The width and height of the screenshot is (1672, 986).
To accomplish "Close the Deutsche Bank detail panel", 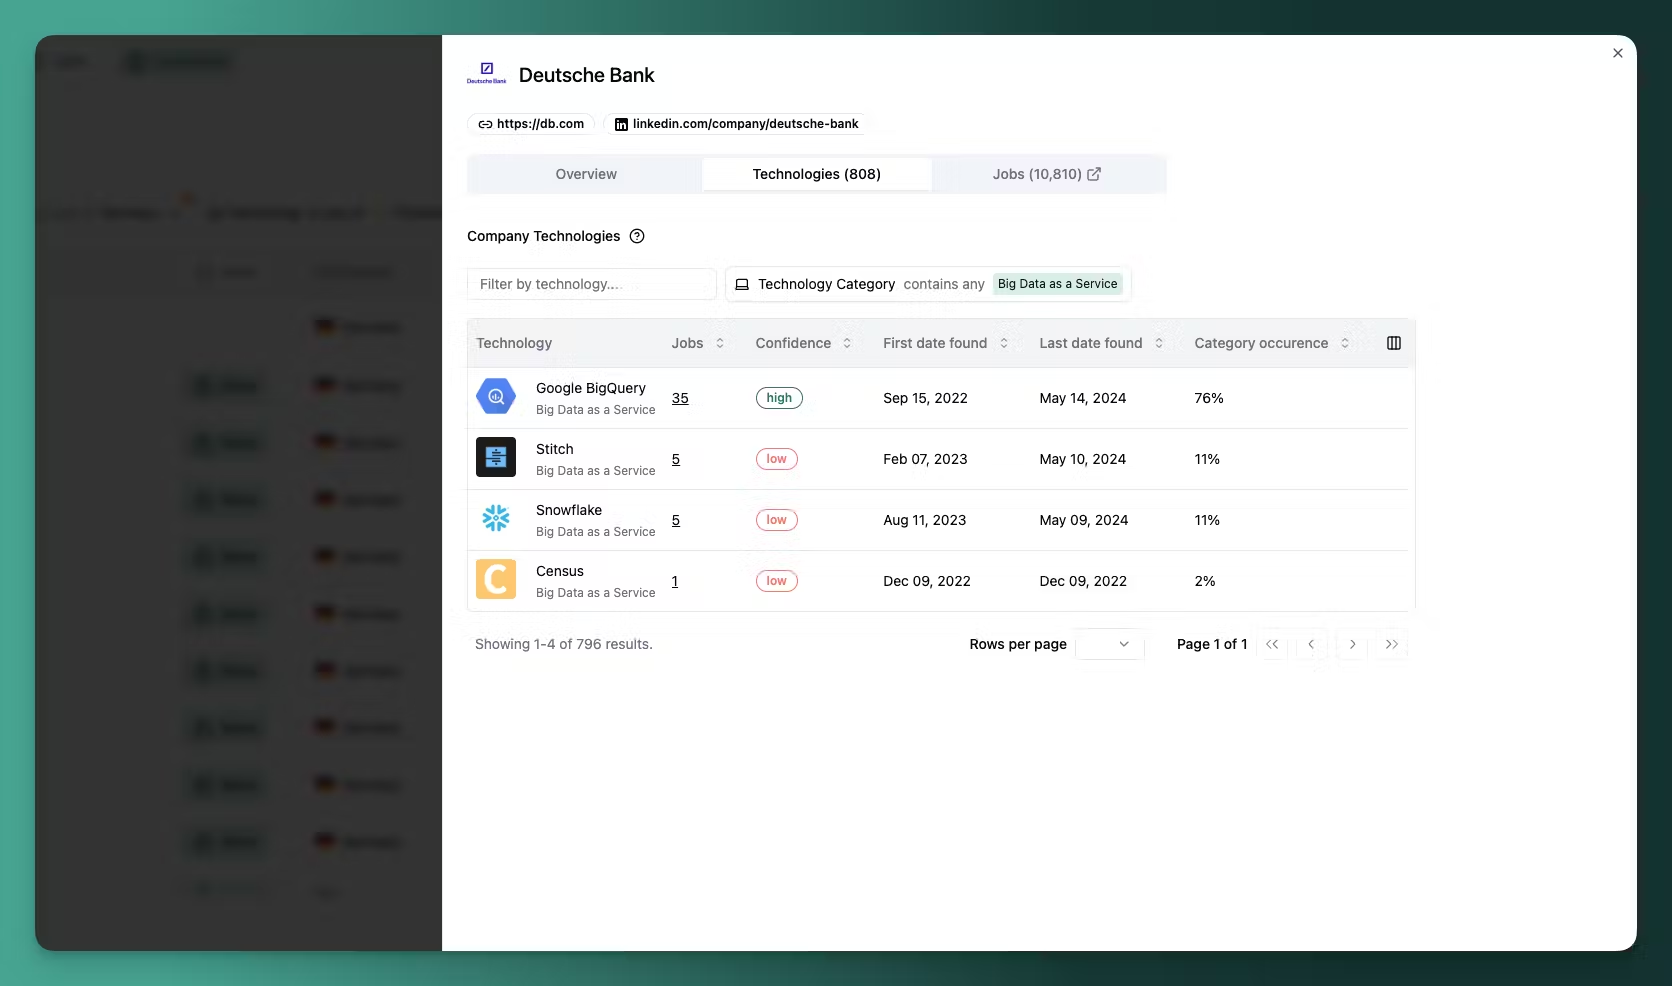I will click(x=1618, y=53).
